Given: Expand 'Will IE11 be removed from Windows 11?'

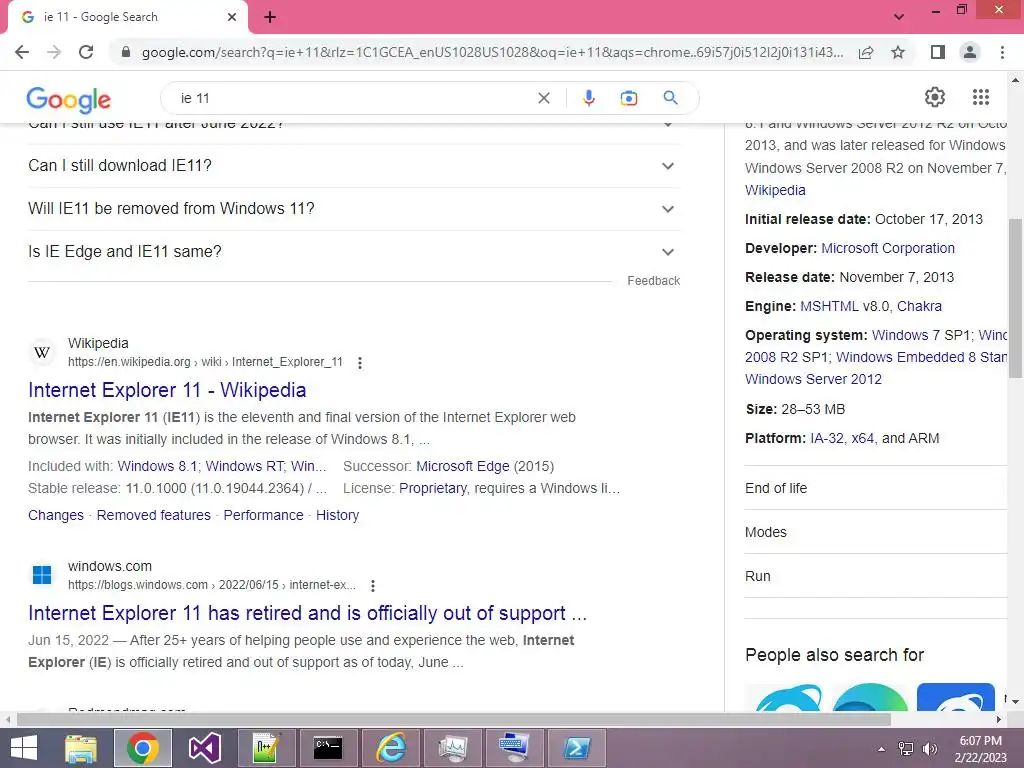Looking at the screenshot, I should 354,209.
